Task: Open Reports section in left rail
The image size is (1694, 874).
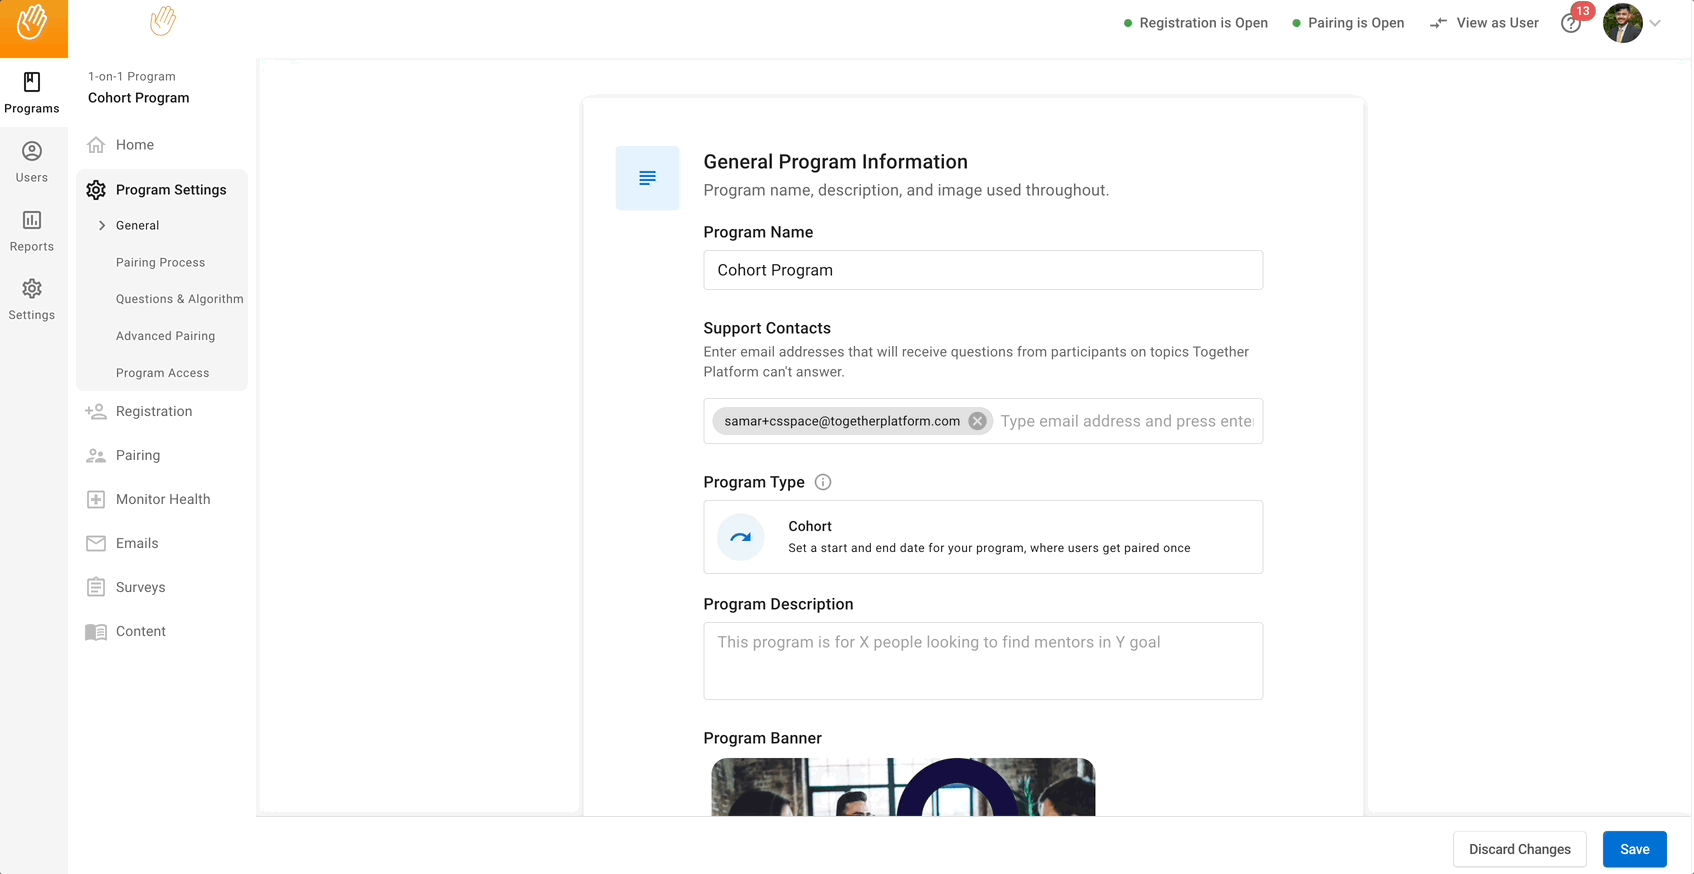Action: tap(32, 231)
